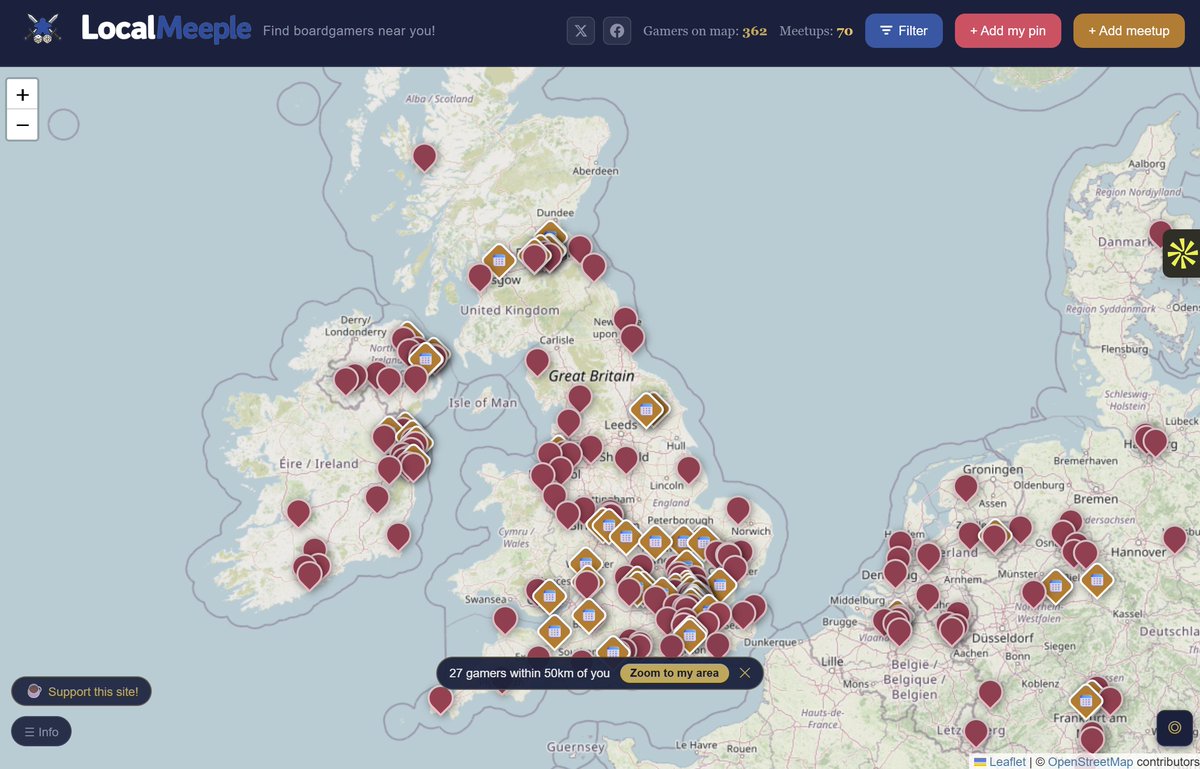Viewport: 1200px width, 769px height.
Task: Select the gamer pin near Swansea
Action: (x=506, y=620)
